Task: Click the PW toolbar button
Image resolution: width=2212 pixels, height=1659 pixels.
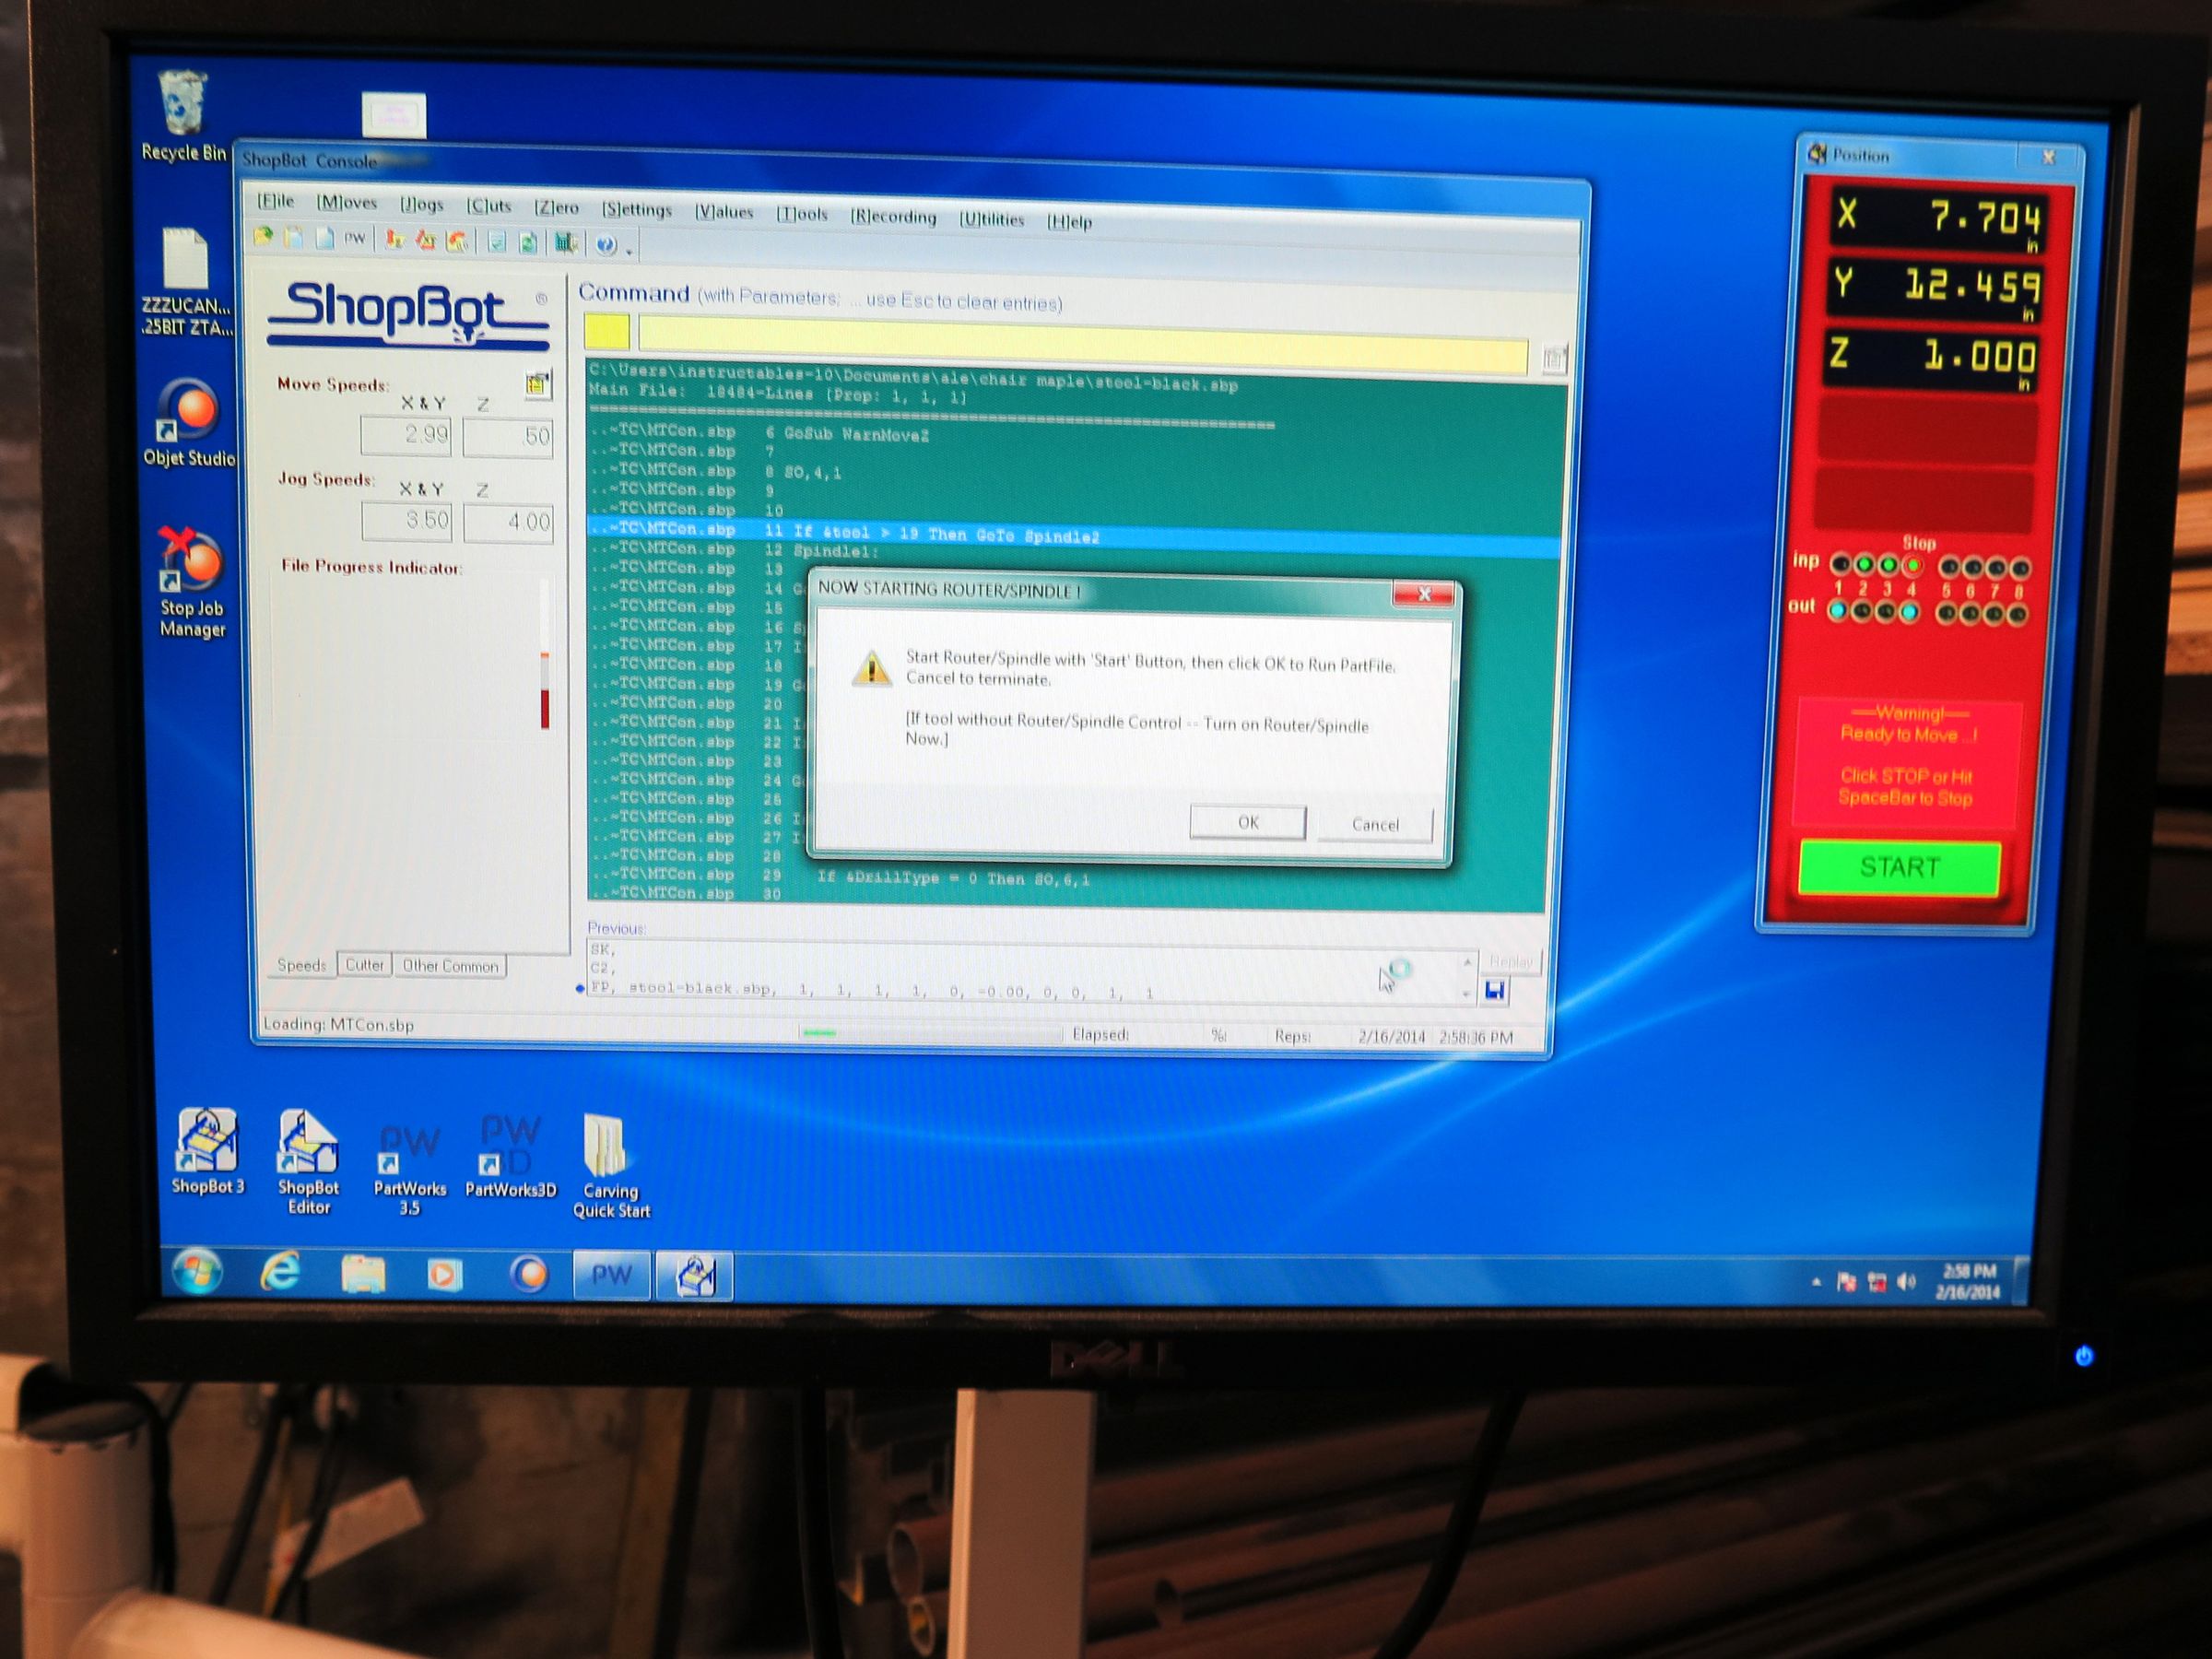Action: pyautogui.click(x=355, y=239)
